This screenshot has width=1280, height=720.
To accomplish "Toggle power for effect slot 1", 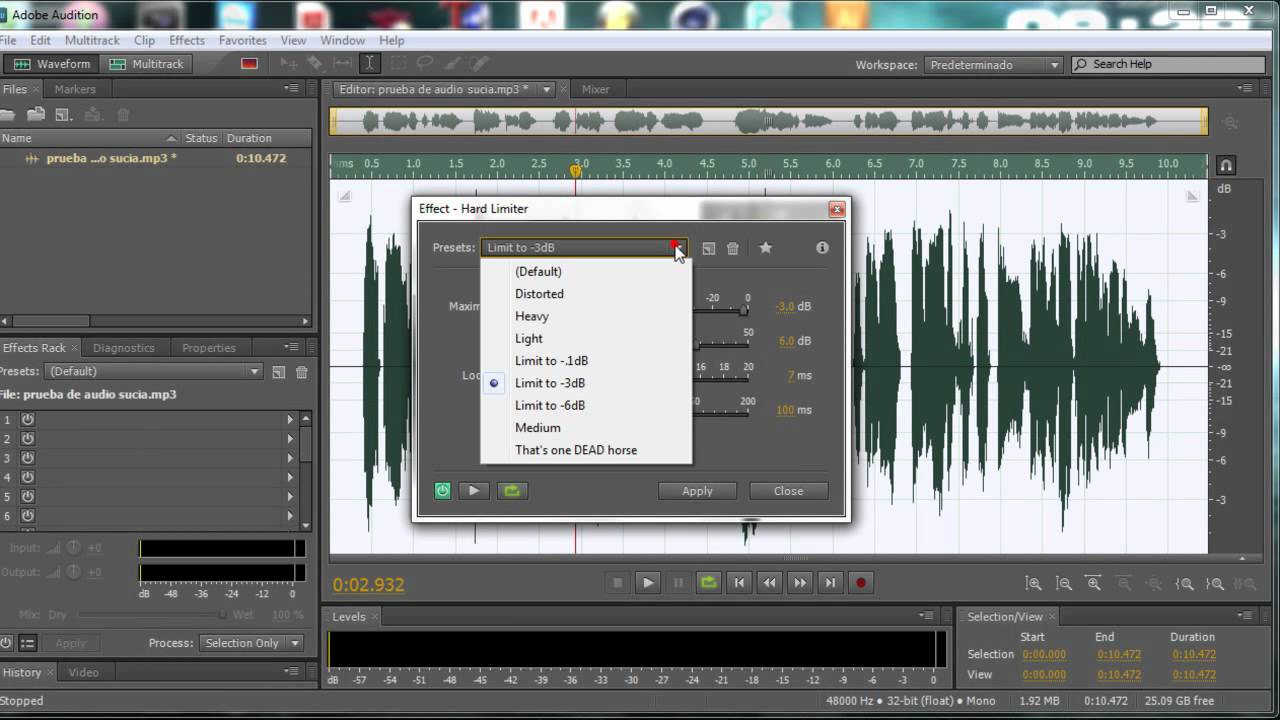I will [x=28, y=420].
